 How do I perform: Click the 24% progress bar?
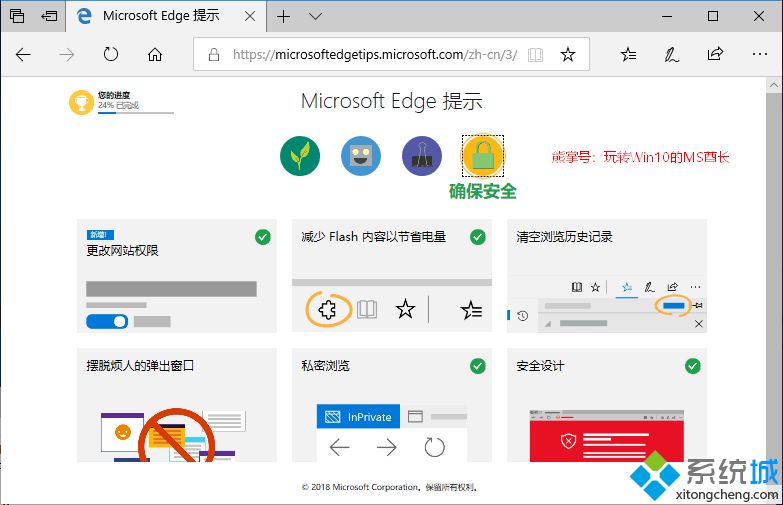pos(136,113)
